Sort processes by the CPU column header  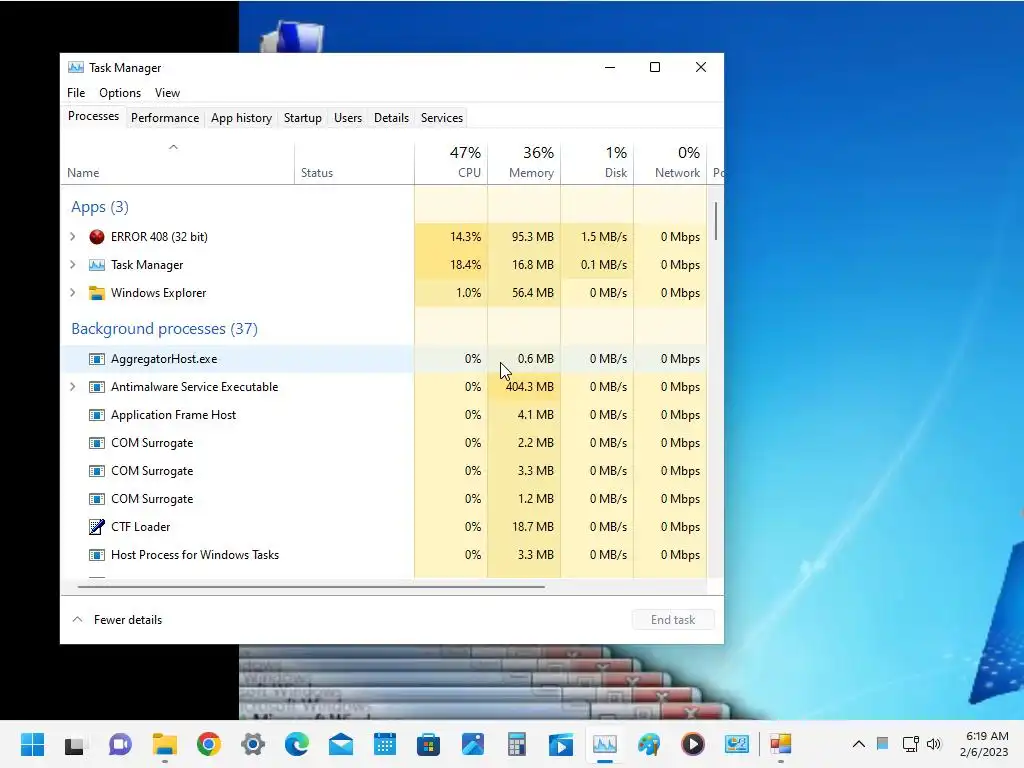tap(451, 163)
